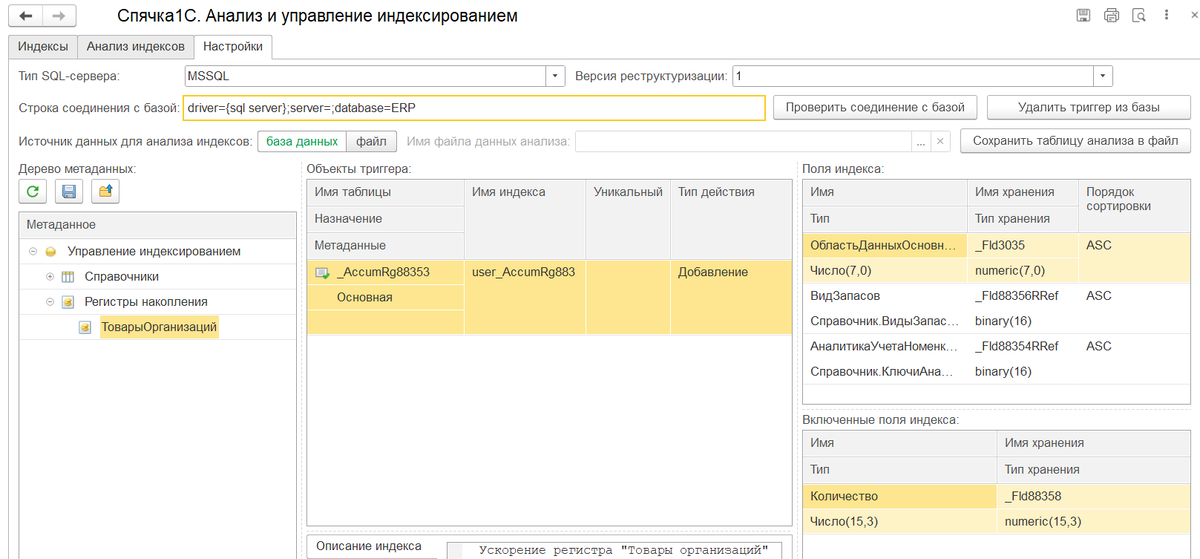Open the Версия реструктуризации dropdown arrow
1200x559 pixels.
(1102, 76)
